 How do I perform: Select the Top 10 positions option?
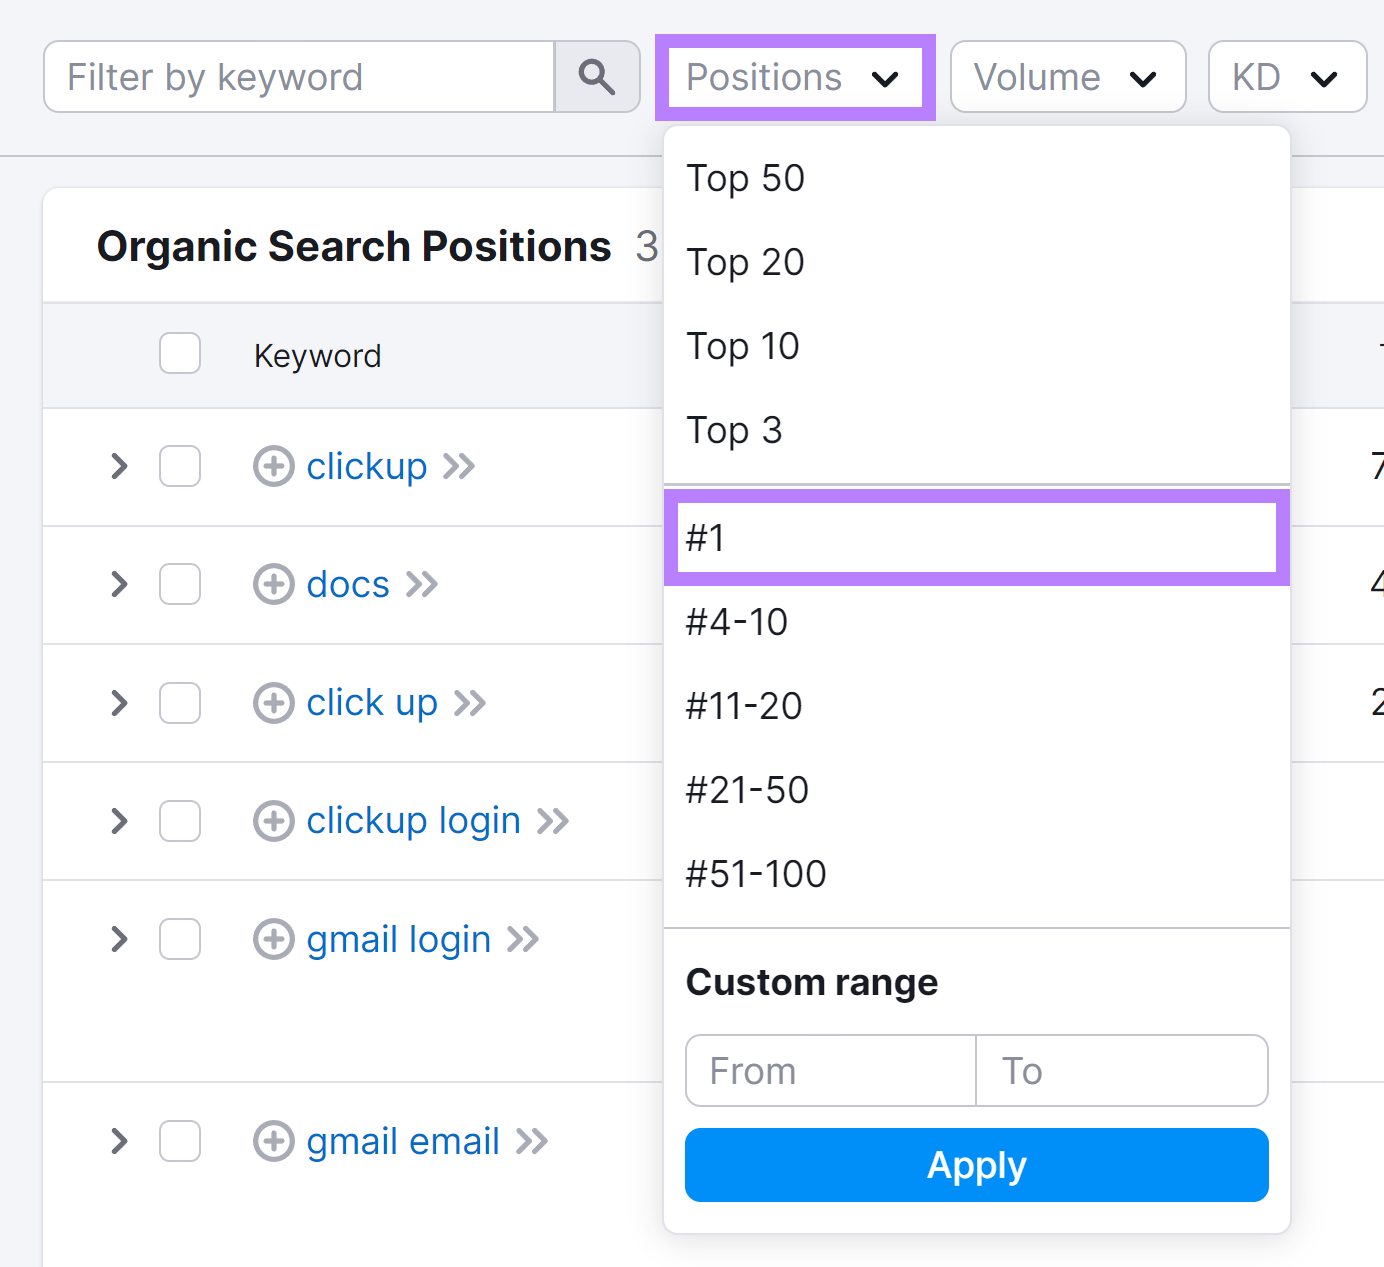coord(743,346)
